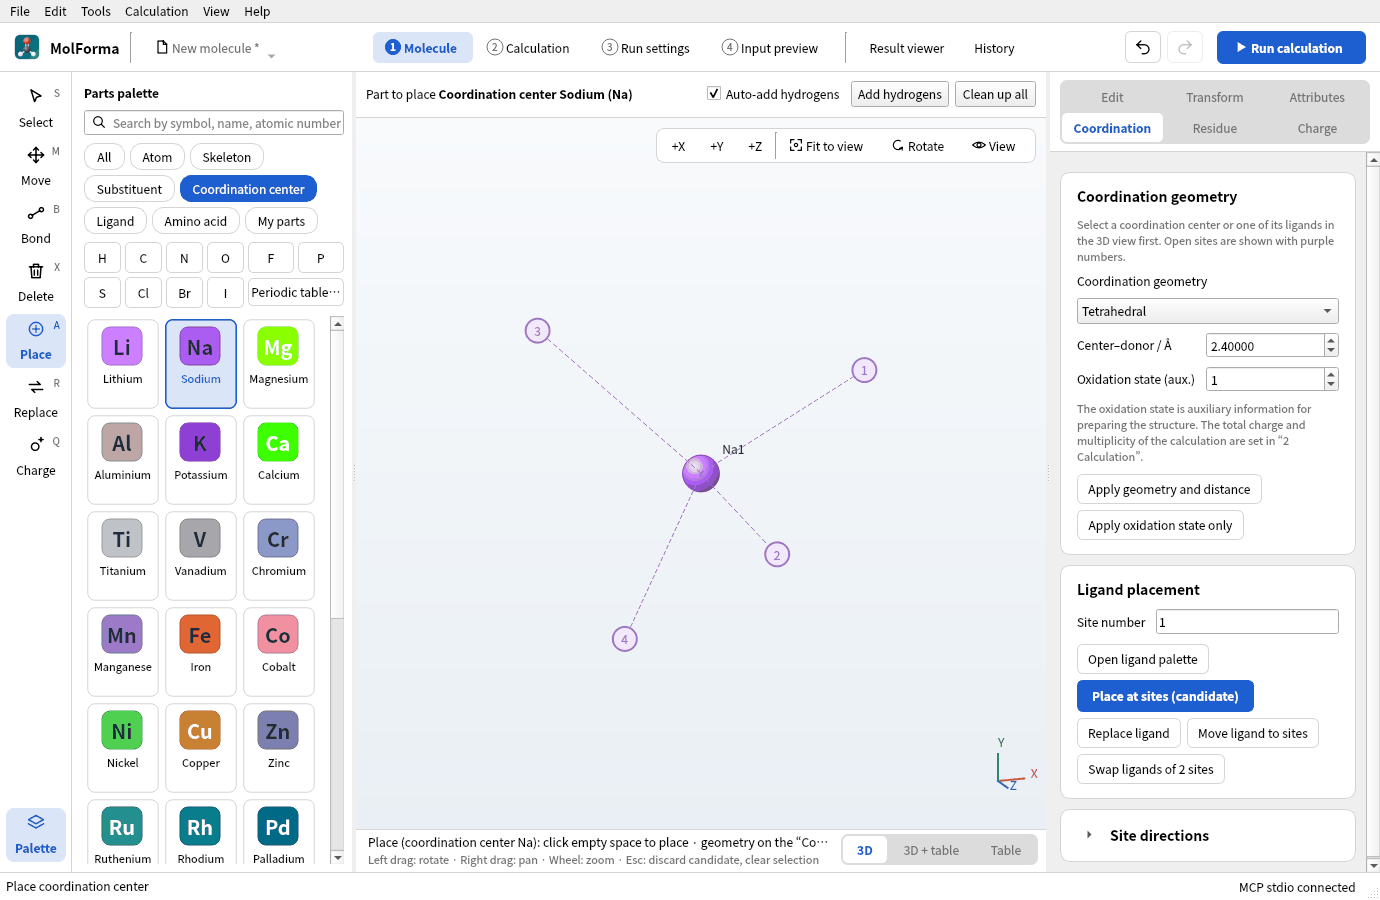Select the Charge tool
The height and width of the screenshot is (900, 1380).
[36, 456]
